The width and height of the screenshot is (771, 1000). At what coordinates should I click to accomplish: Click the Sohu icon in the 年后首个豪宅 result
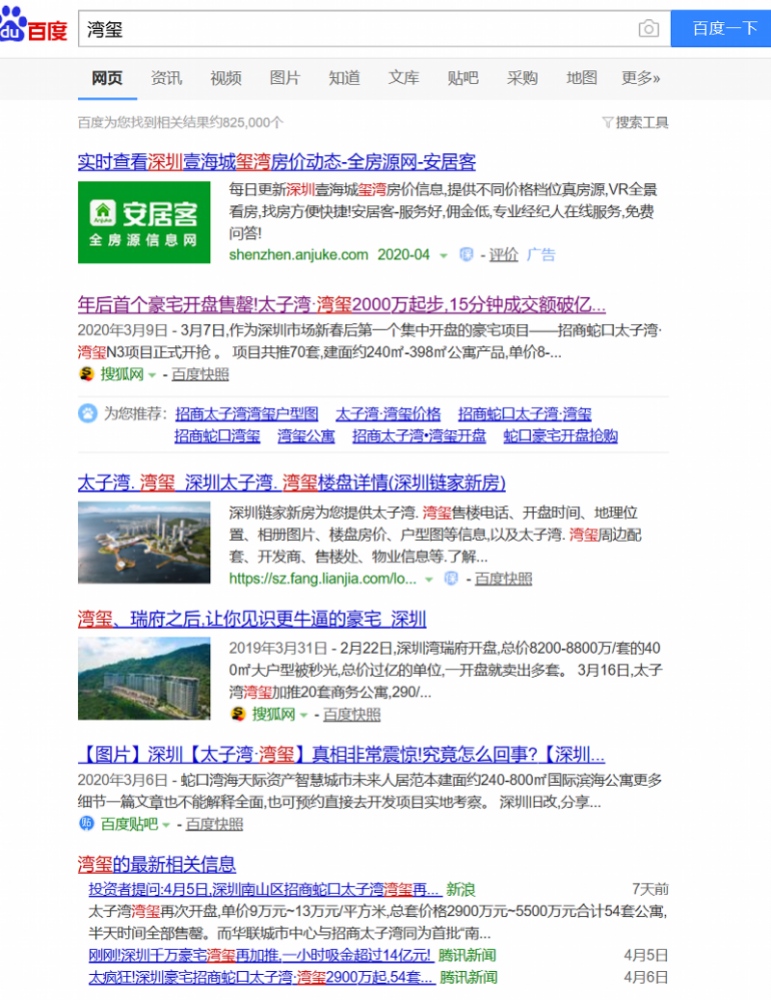point(87,374)
